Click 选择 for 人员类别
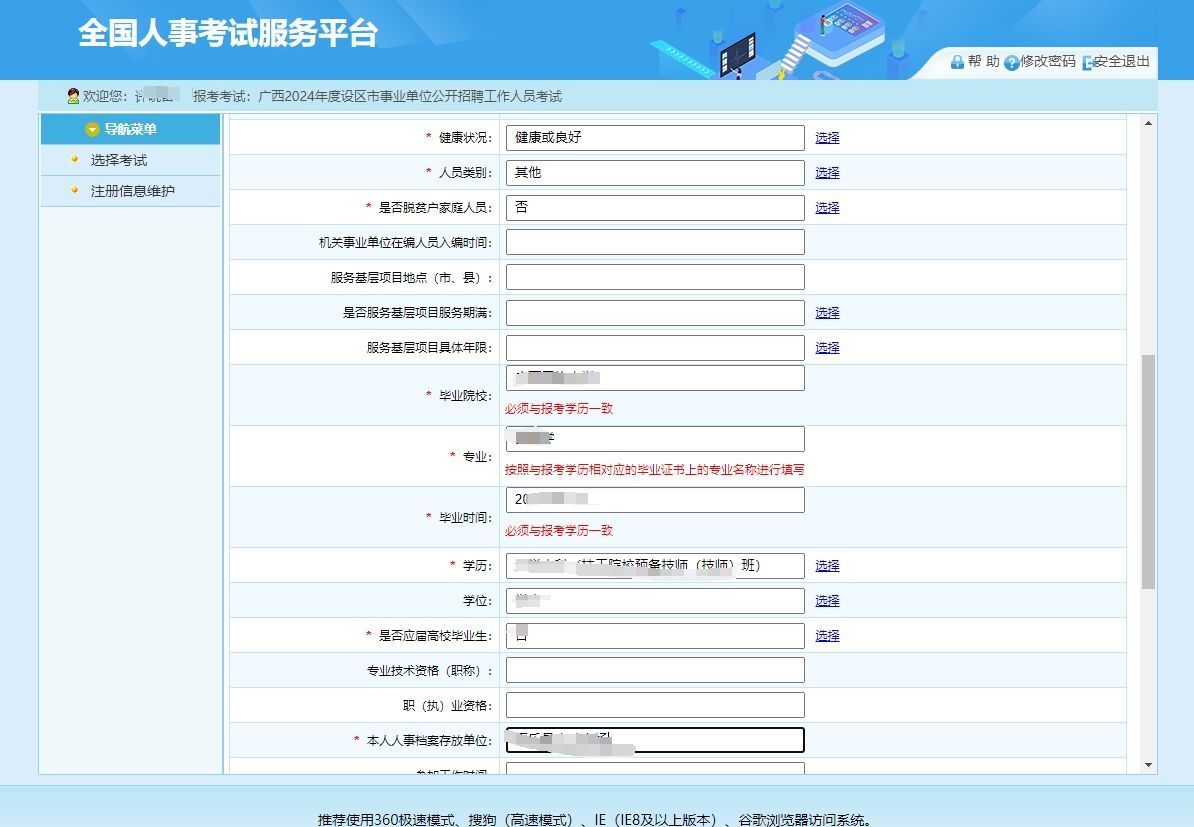This screenshot has height=827, width=1194. tap(827, 173)
